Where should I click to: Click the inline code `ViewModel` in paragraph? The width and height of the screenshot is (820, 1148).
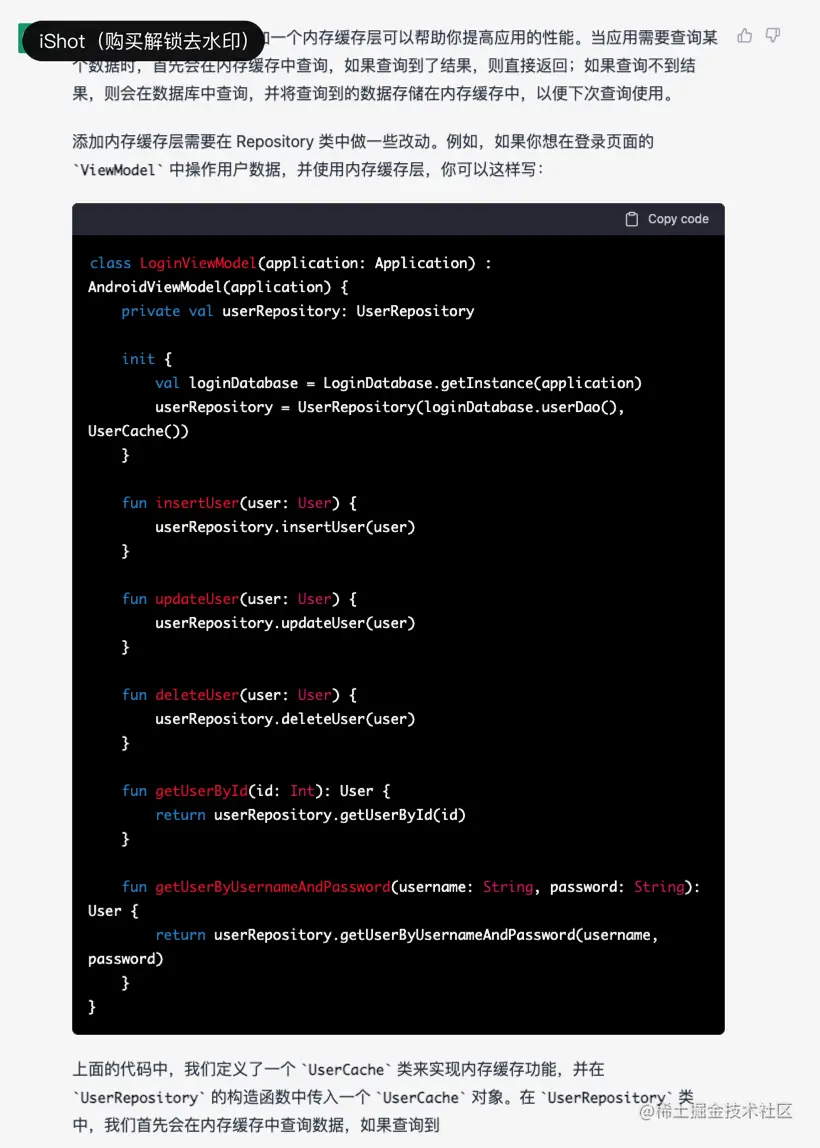117,170
